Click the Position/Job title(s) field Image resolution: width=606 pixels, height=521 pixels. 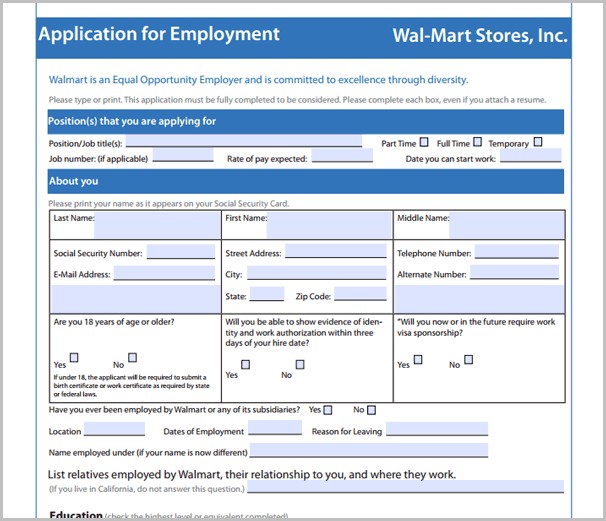(244, 141)
